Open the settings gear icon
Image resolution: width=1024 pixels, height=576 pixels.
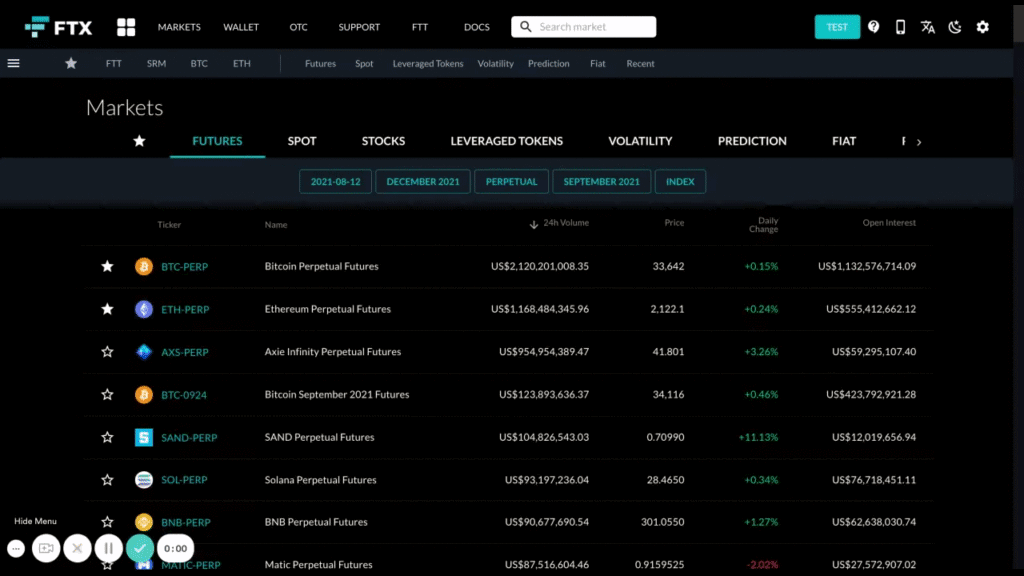coord(982,27)
